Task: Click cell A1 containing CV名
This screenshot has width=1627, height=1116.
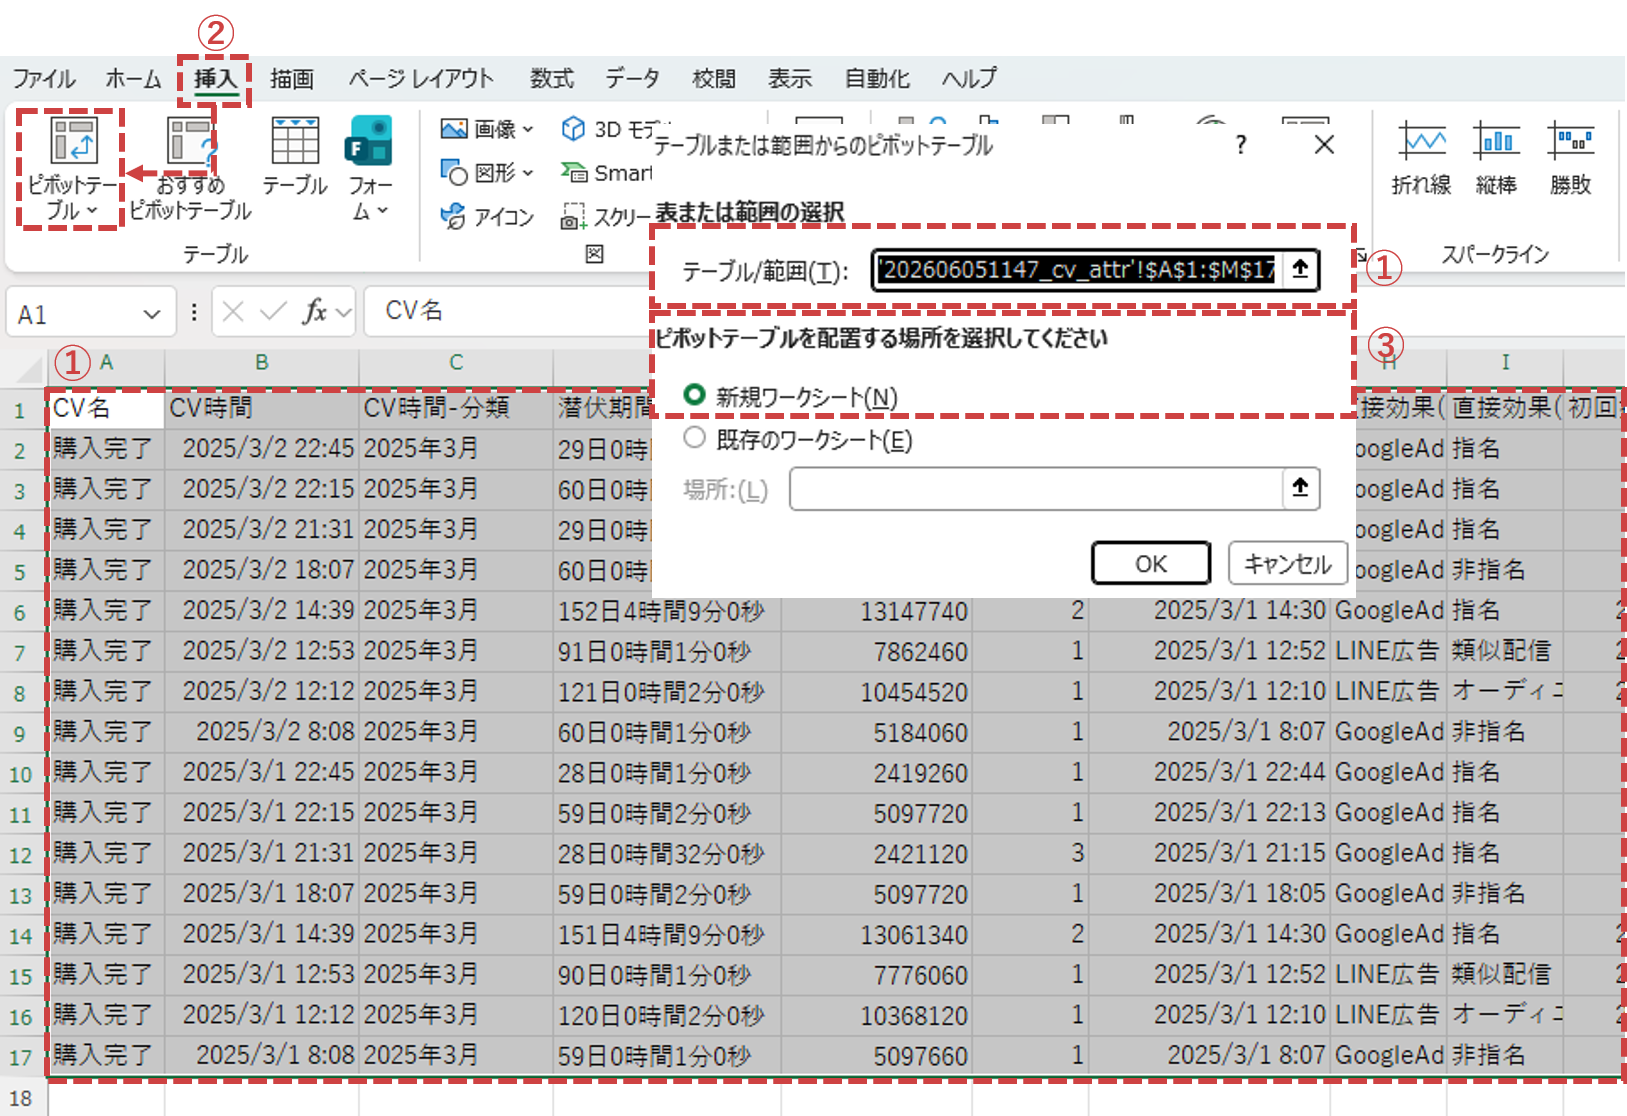Action: pyautogui.click(x=106, y=408)
